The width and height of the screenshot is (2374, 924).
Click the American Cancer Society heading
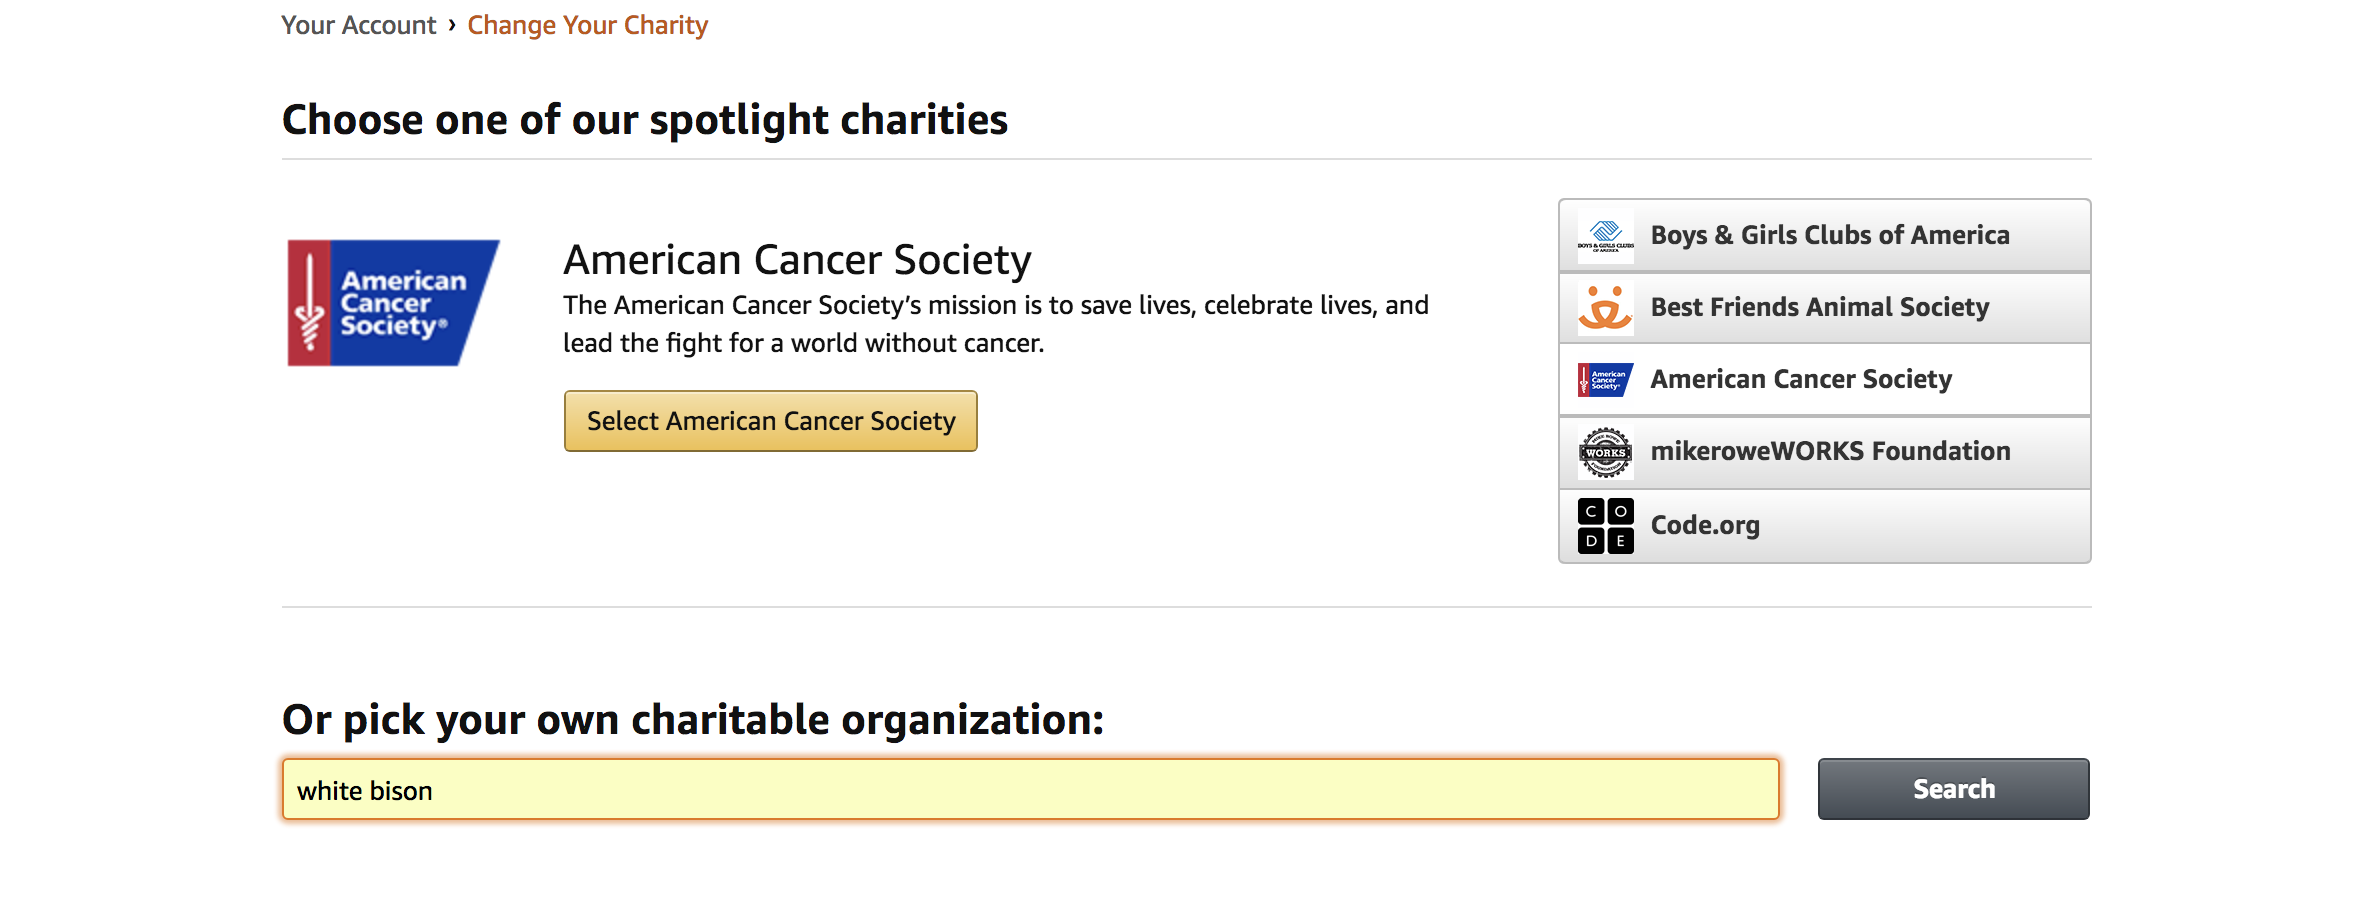pos(797,260)
